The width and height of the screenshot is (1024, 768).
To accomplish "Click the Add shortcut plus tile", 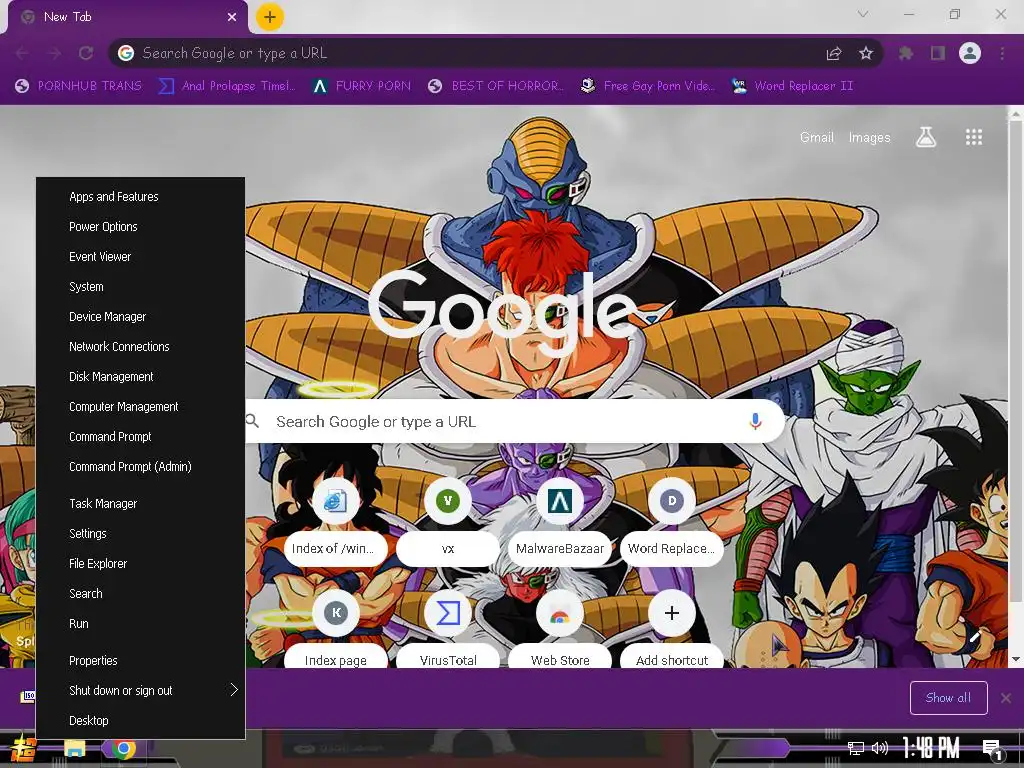I will 671,630.
